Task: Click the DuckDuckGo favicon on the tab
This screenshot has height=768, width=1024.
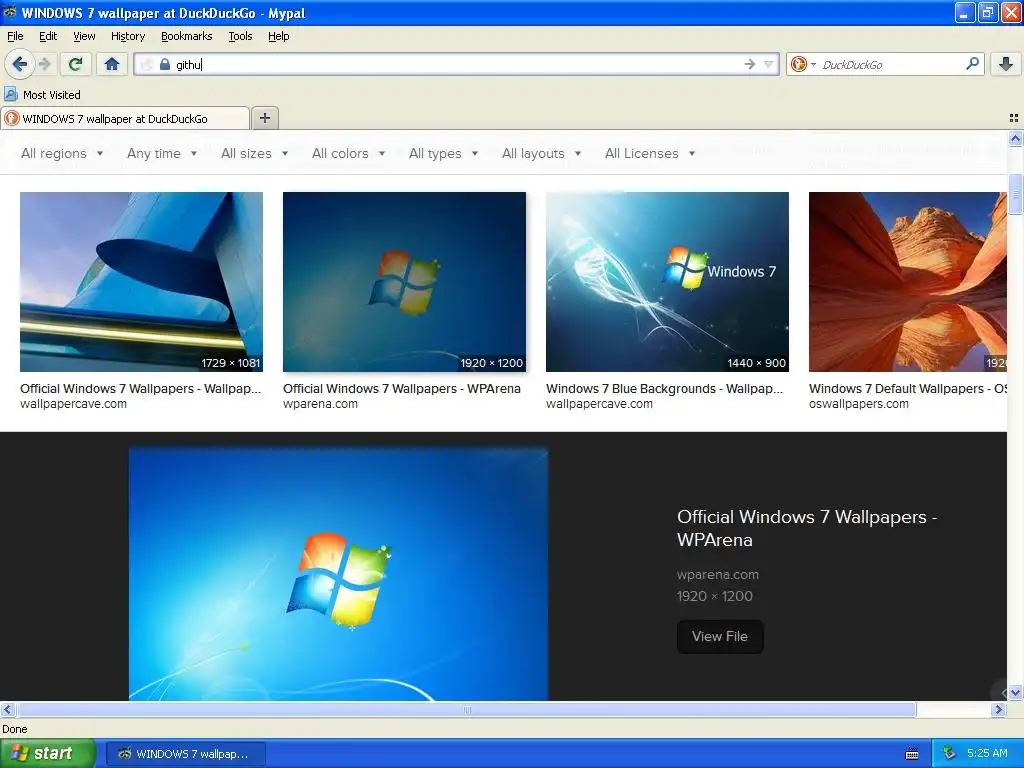Action: click(11, 118)
